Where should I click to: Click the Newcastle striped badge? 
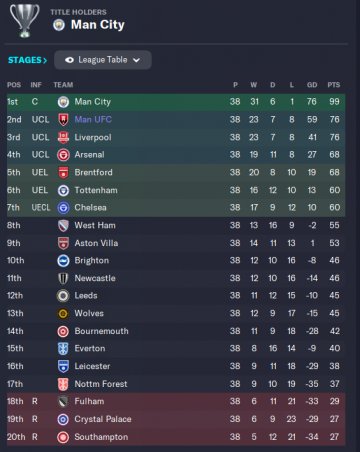63,278
